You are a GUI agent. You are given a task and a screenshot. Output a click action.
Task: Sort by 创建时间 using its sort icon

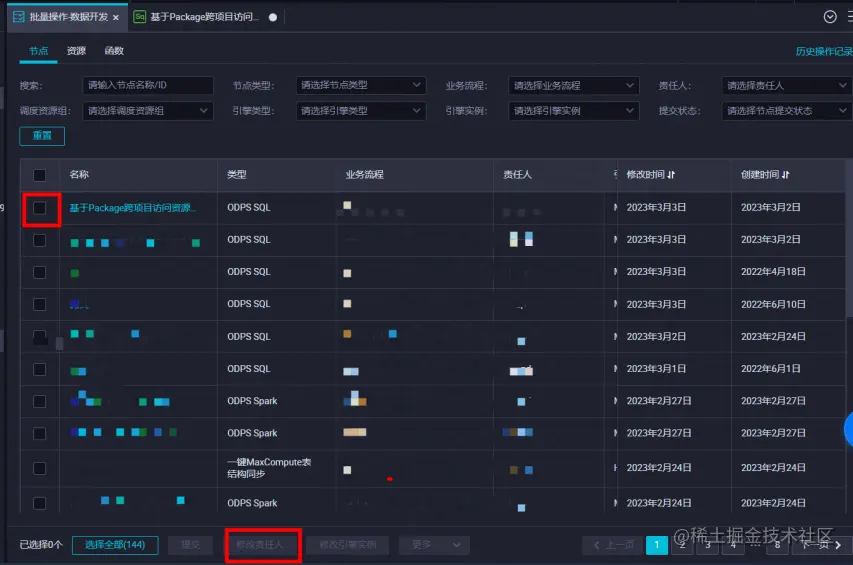coord(786,175)
